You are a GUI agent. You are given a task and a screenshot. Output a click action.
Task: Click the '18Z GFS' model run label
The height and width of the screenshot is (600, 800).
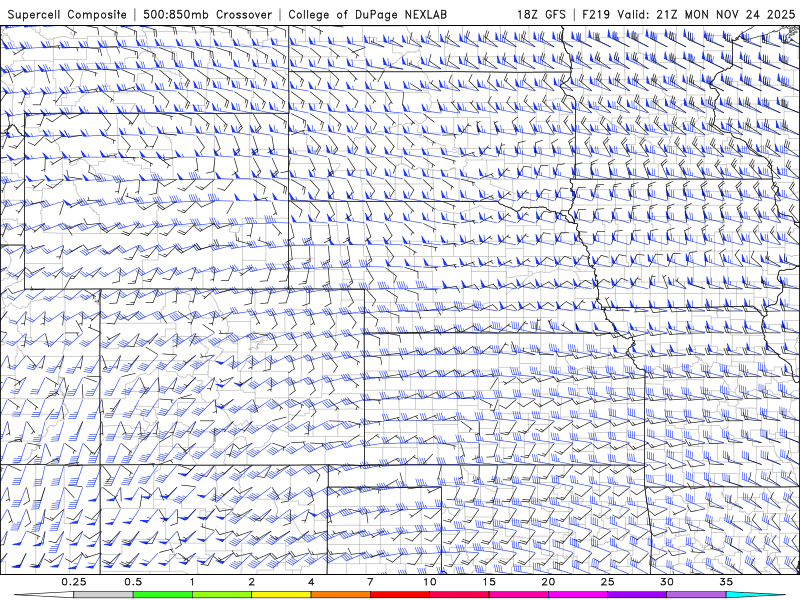tap(541, 14)
